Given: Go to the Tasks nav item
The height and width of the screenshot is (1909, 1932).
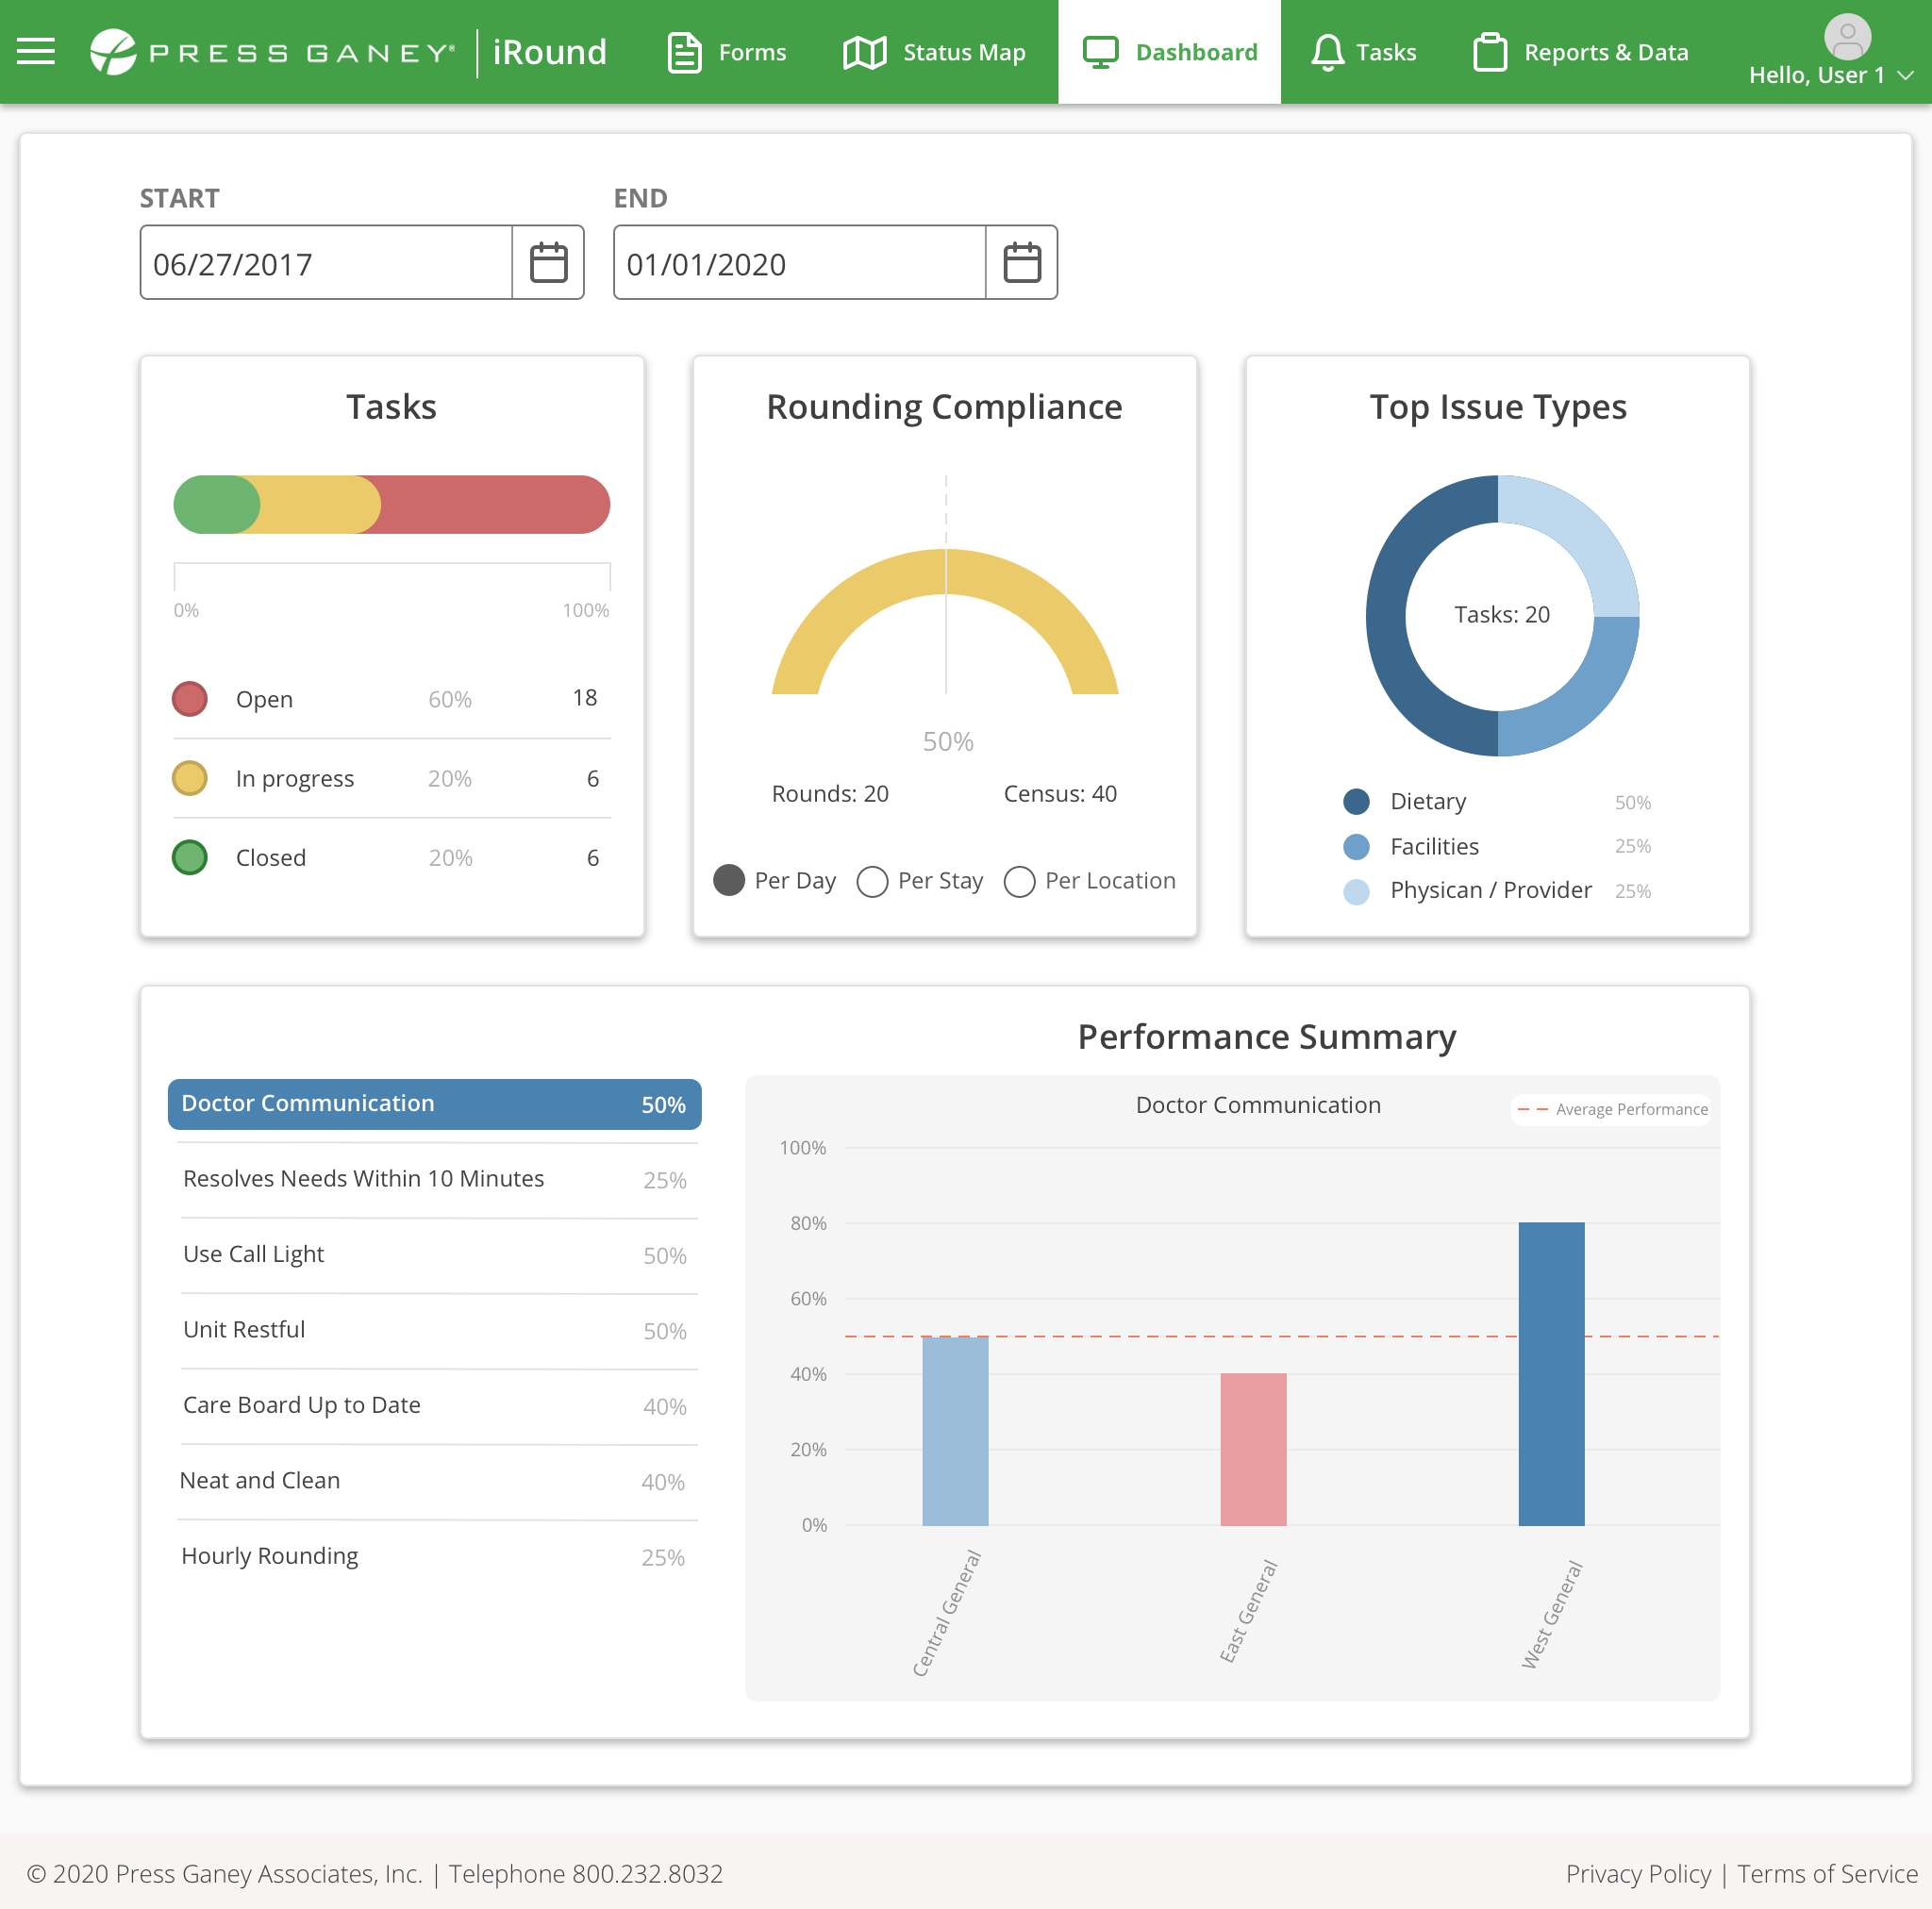Looking at the screenshot, I should 1363,52.
